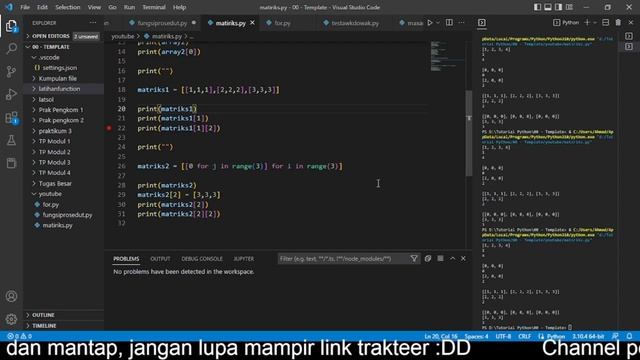Open Source Control view
The width and height of the screenshot is (640, 360).
pos(11,71)
